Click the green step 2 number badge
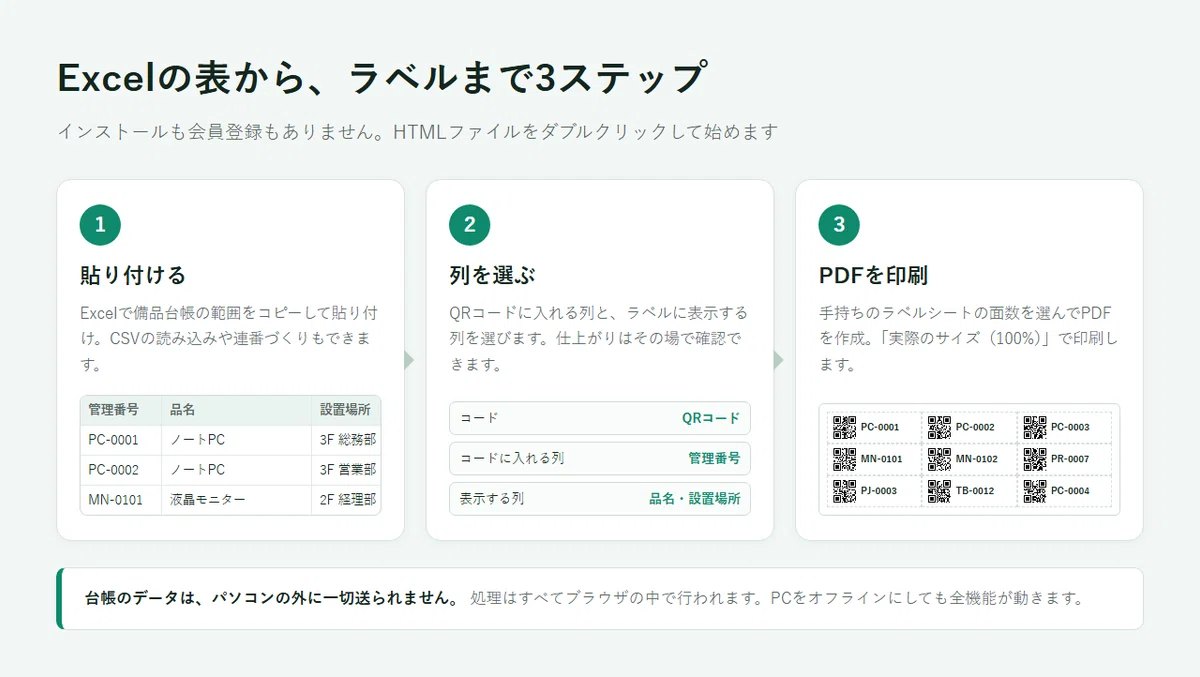The width and height of the screenshot is (1200, 677). tap(470, 225)
